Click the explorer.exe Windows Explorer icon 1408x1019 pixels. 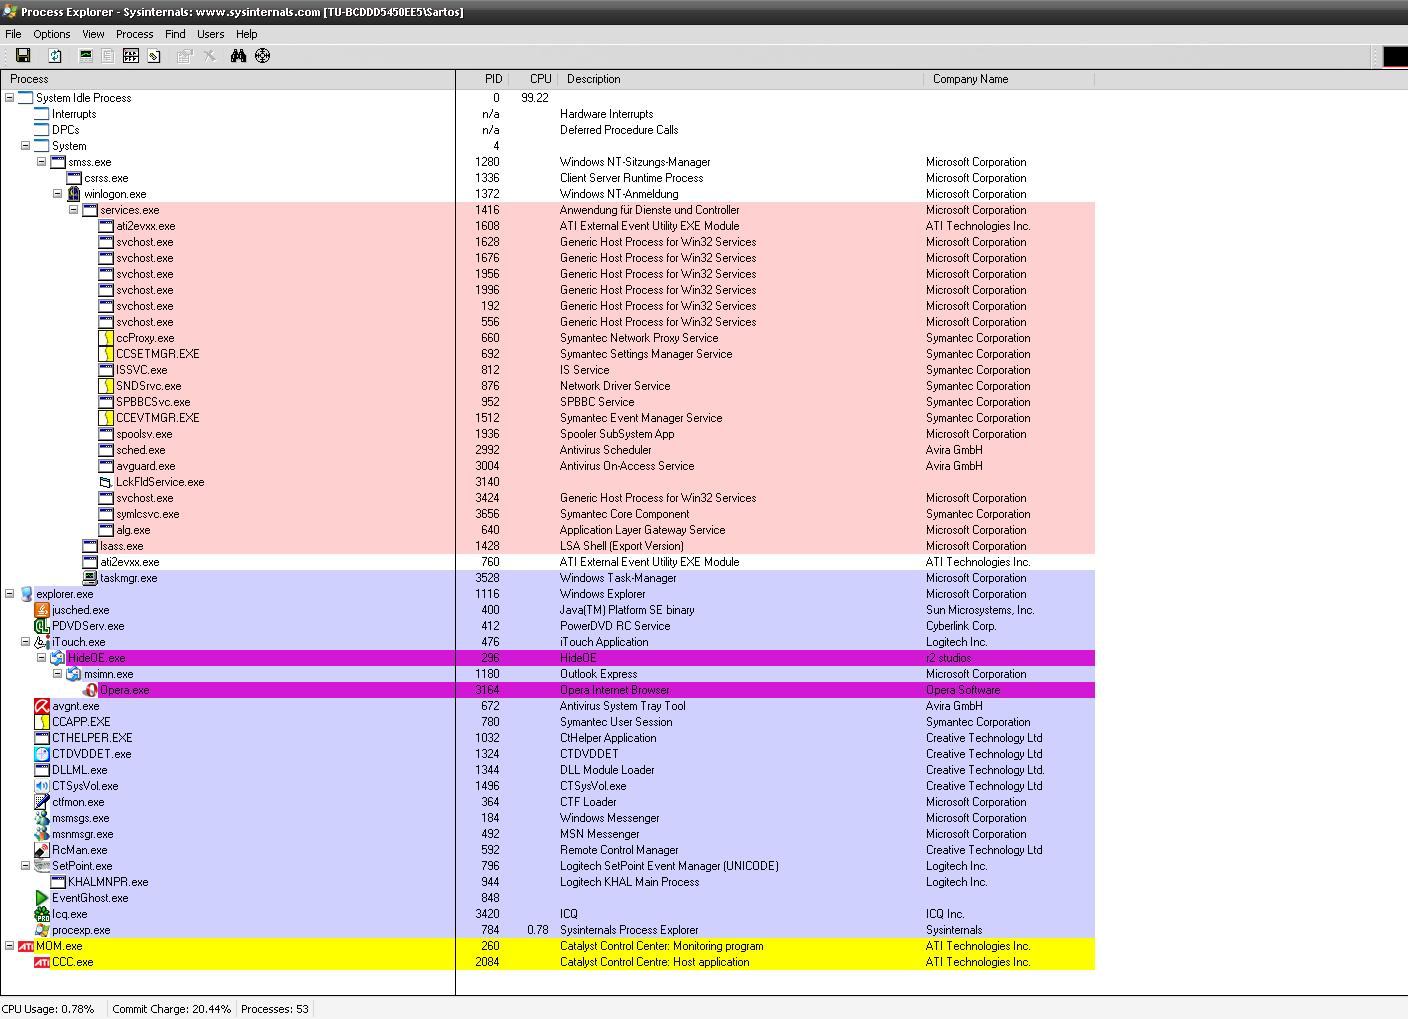pos(26,594)
